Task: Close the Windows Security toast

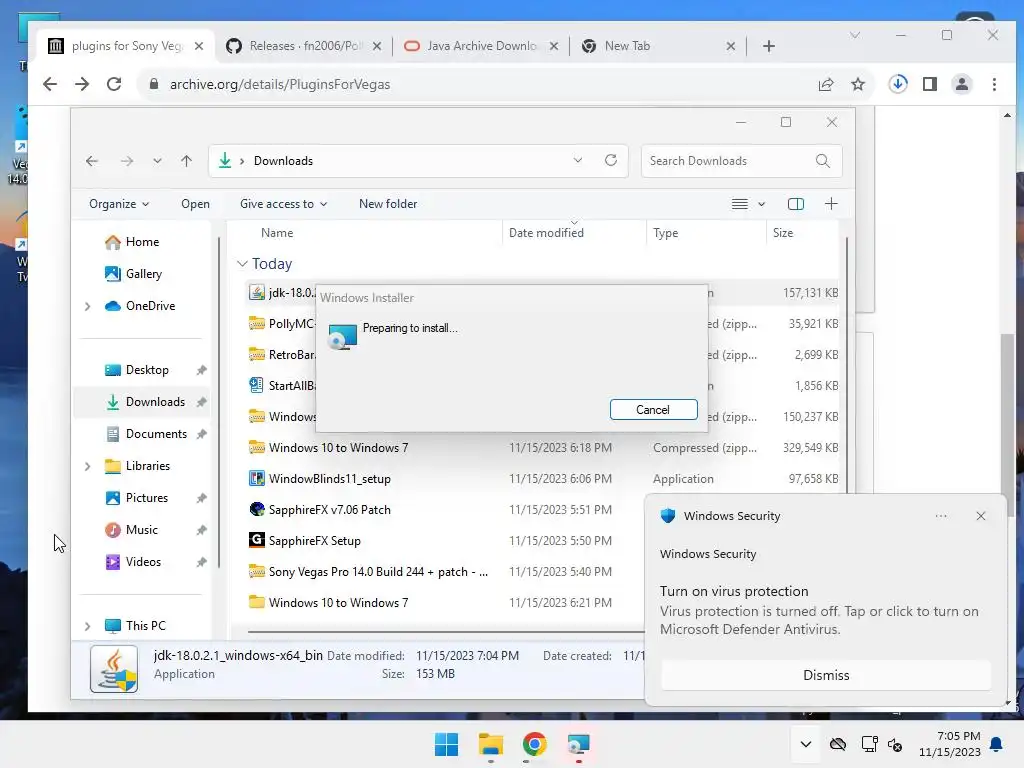Action: 980,516
